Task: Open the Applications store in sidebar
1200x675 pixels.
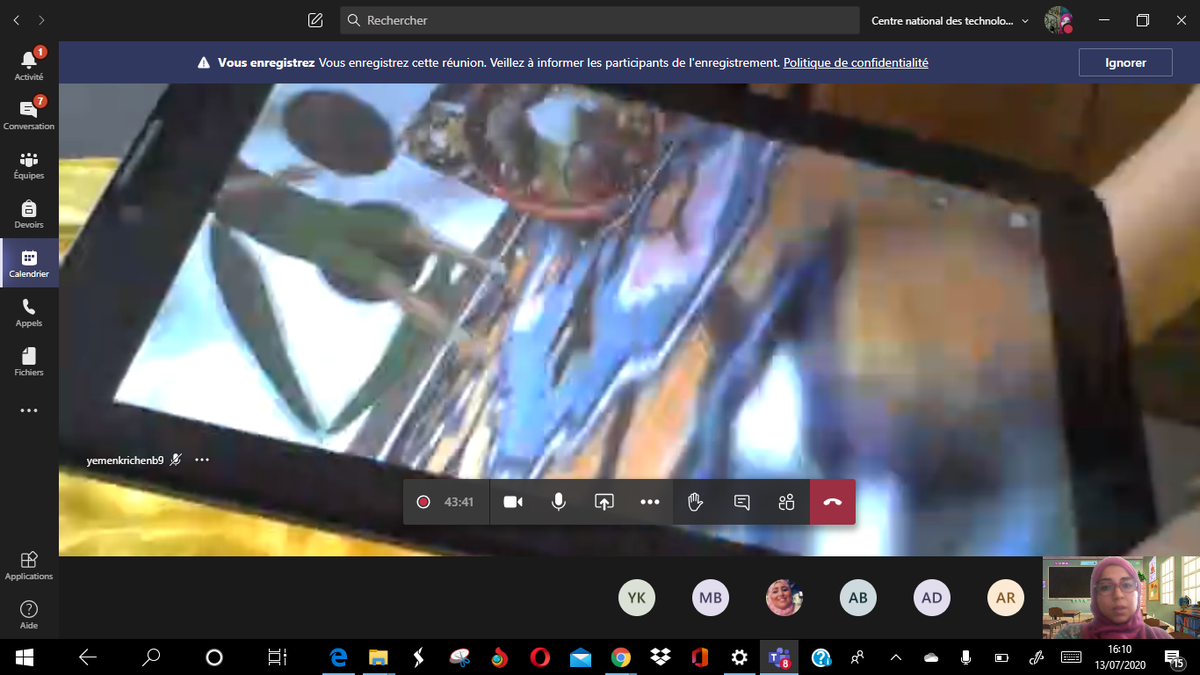Action: pos(29,565)
